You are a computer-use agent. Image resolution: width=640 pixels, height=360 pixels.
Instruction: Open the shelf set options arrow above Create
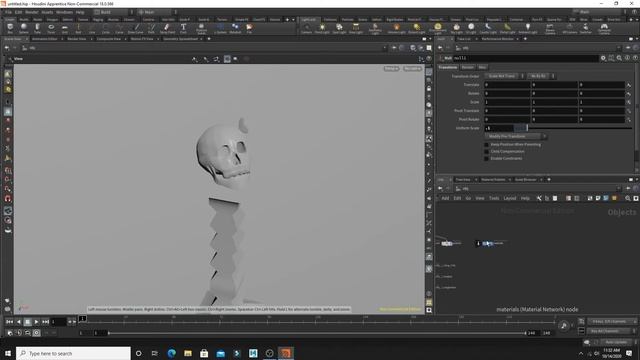(x=293, y=19)
